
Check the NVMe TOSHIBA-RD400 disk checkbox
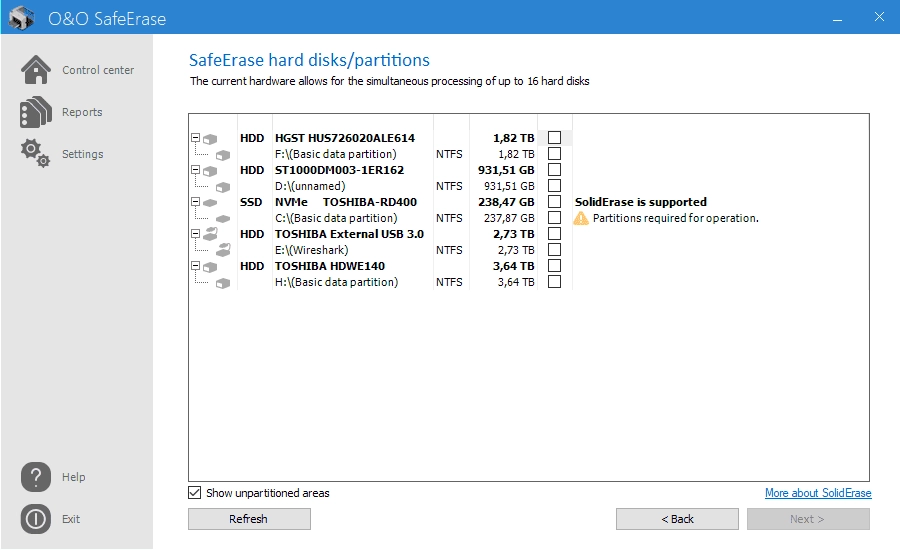(x=554, y=202)
